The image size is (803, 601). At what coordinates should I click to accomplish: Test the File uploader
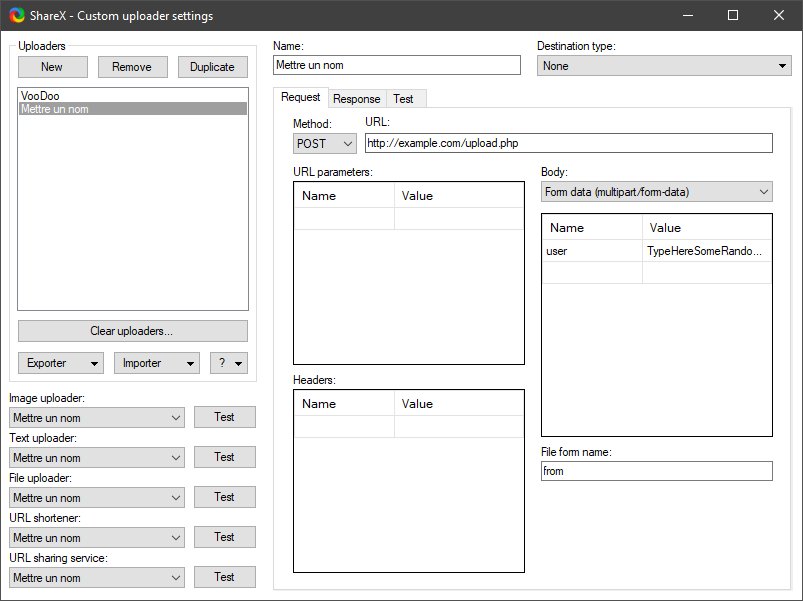click(x=225, y=497)
